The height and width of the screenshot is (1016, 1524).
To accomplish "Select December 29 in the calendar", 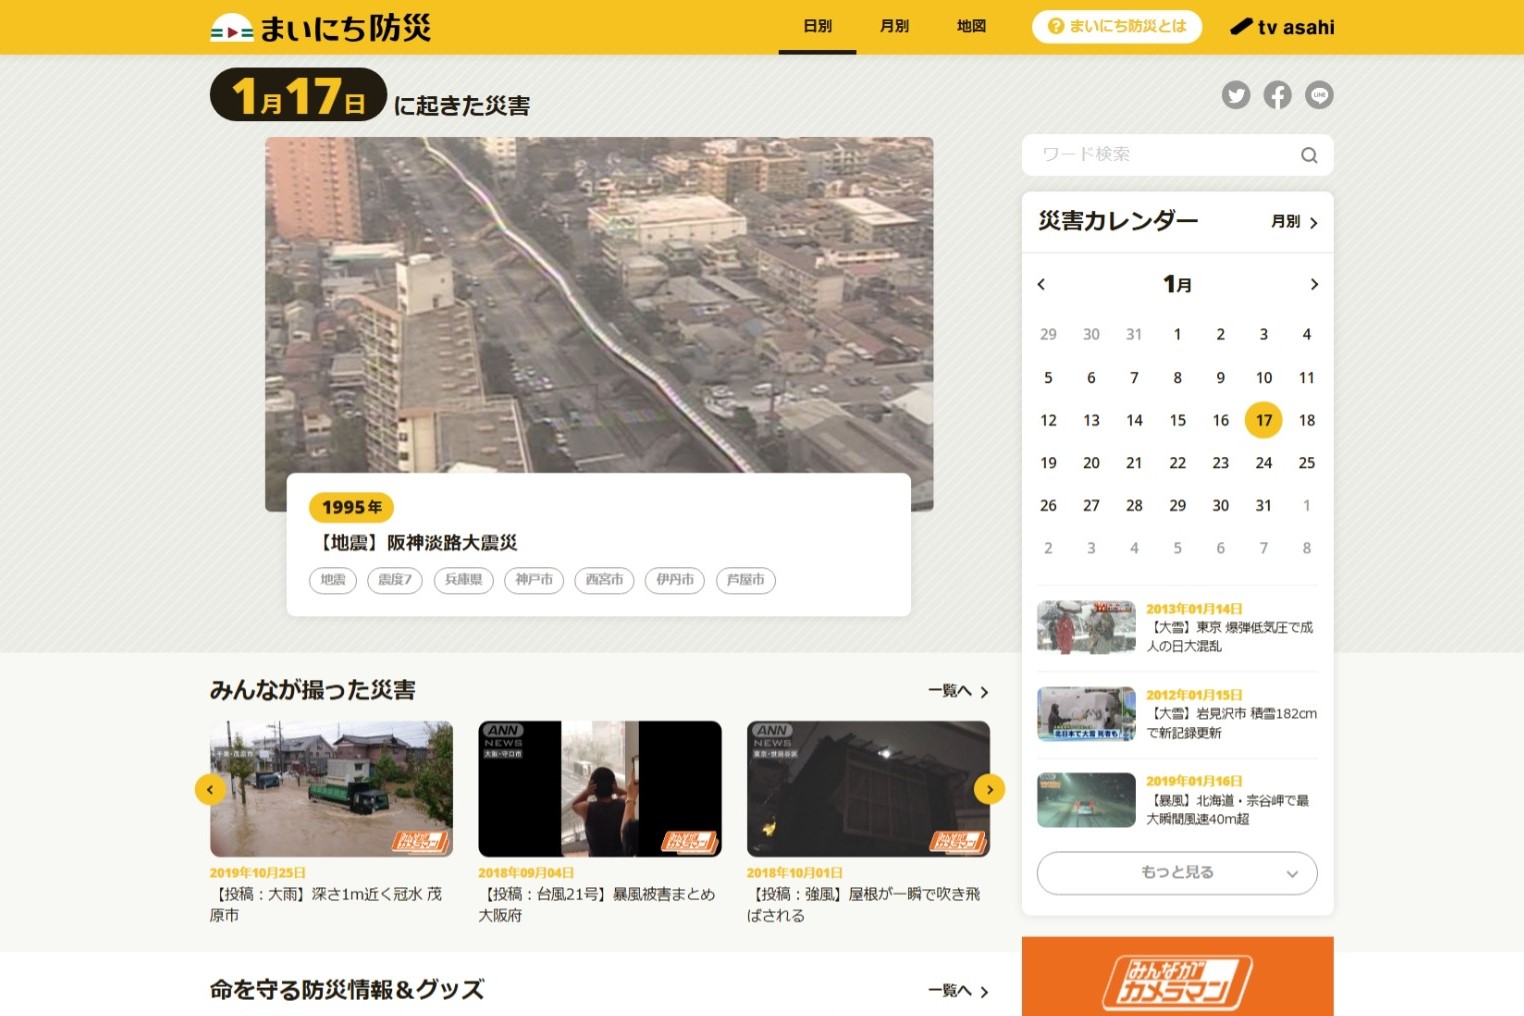I will pos(1048,334).
